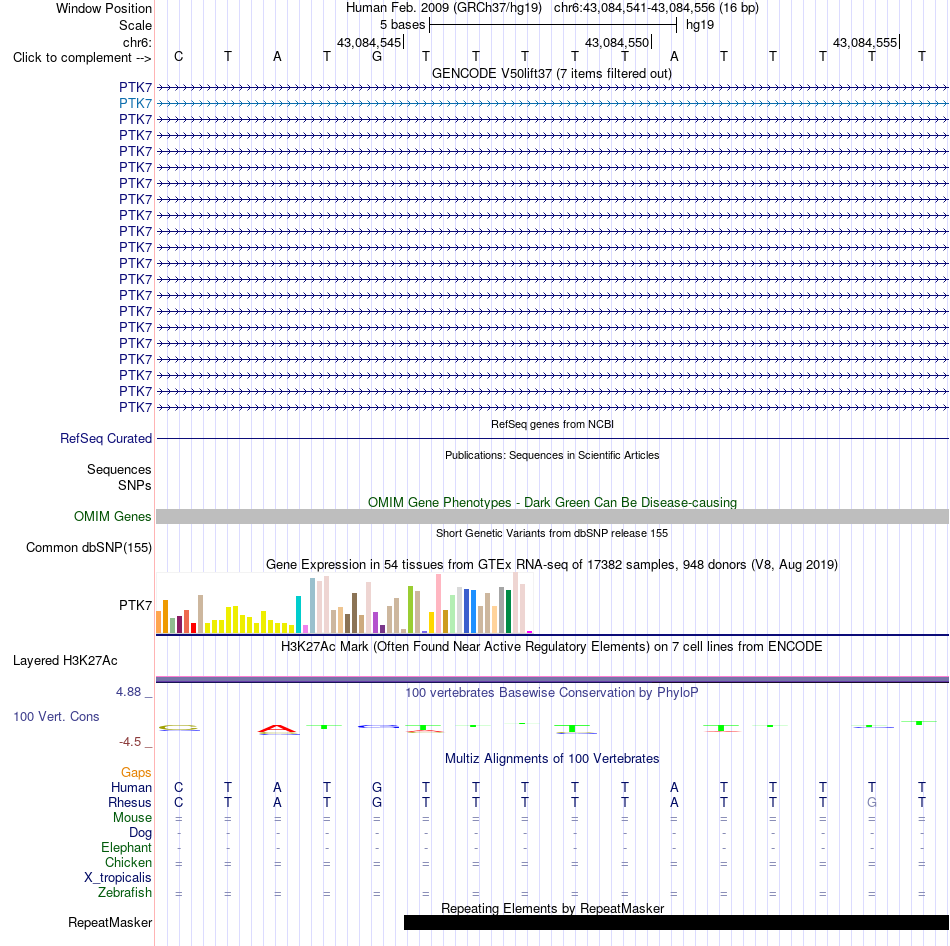950x946 pixels.
Task: Click the 'Dog' alignment row label
Action: point(140,833)
